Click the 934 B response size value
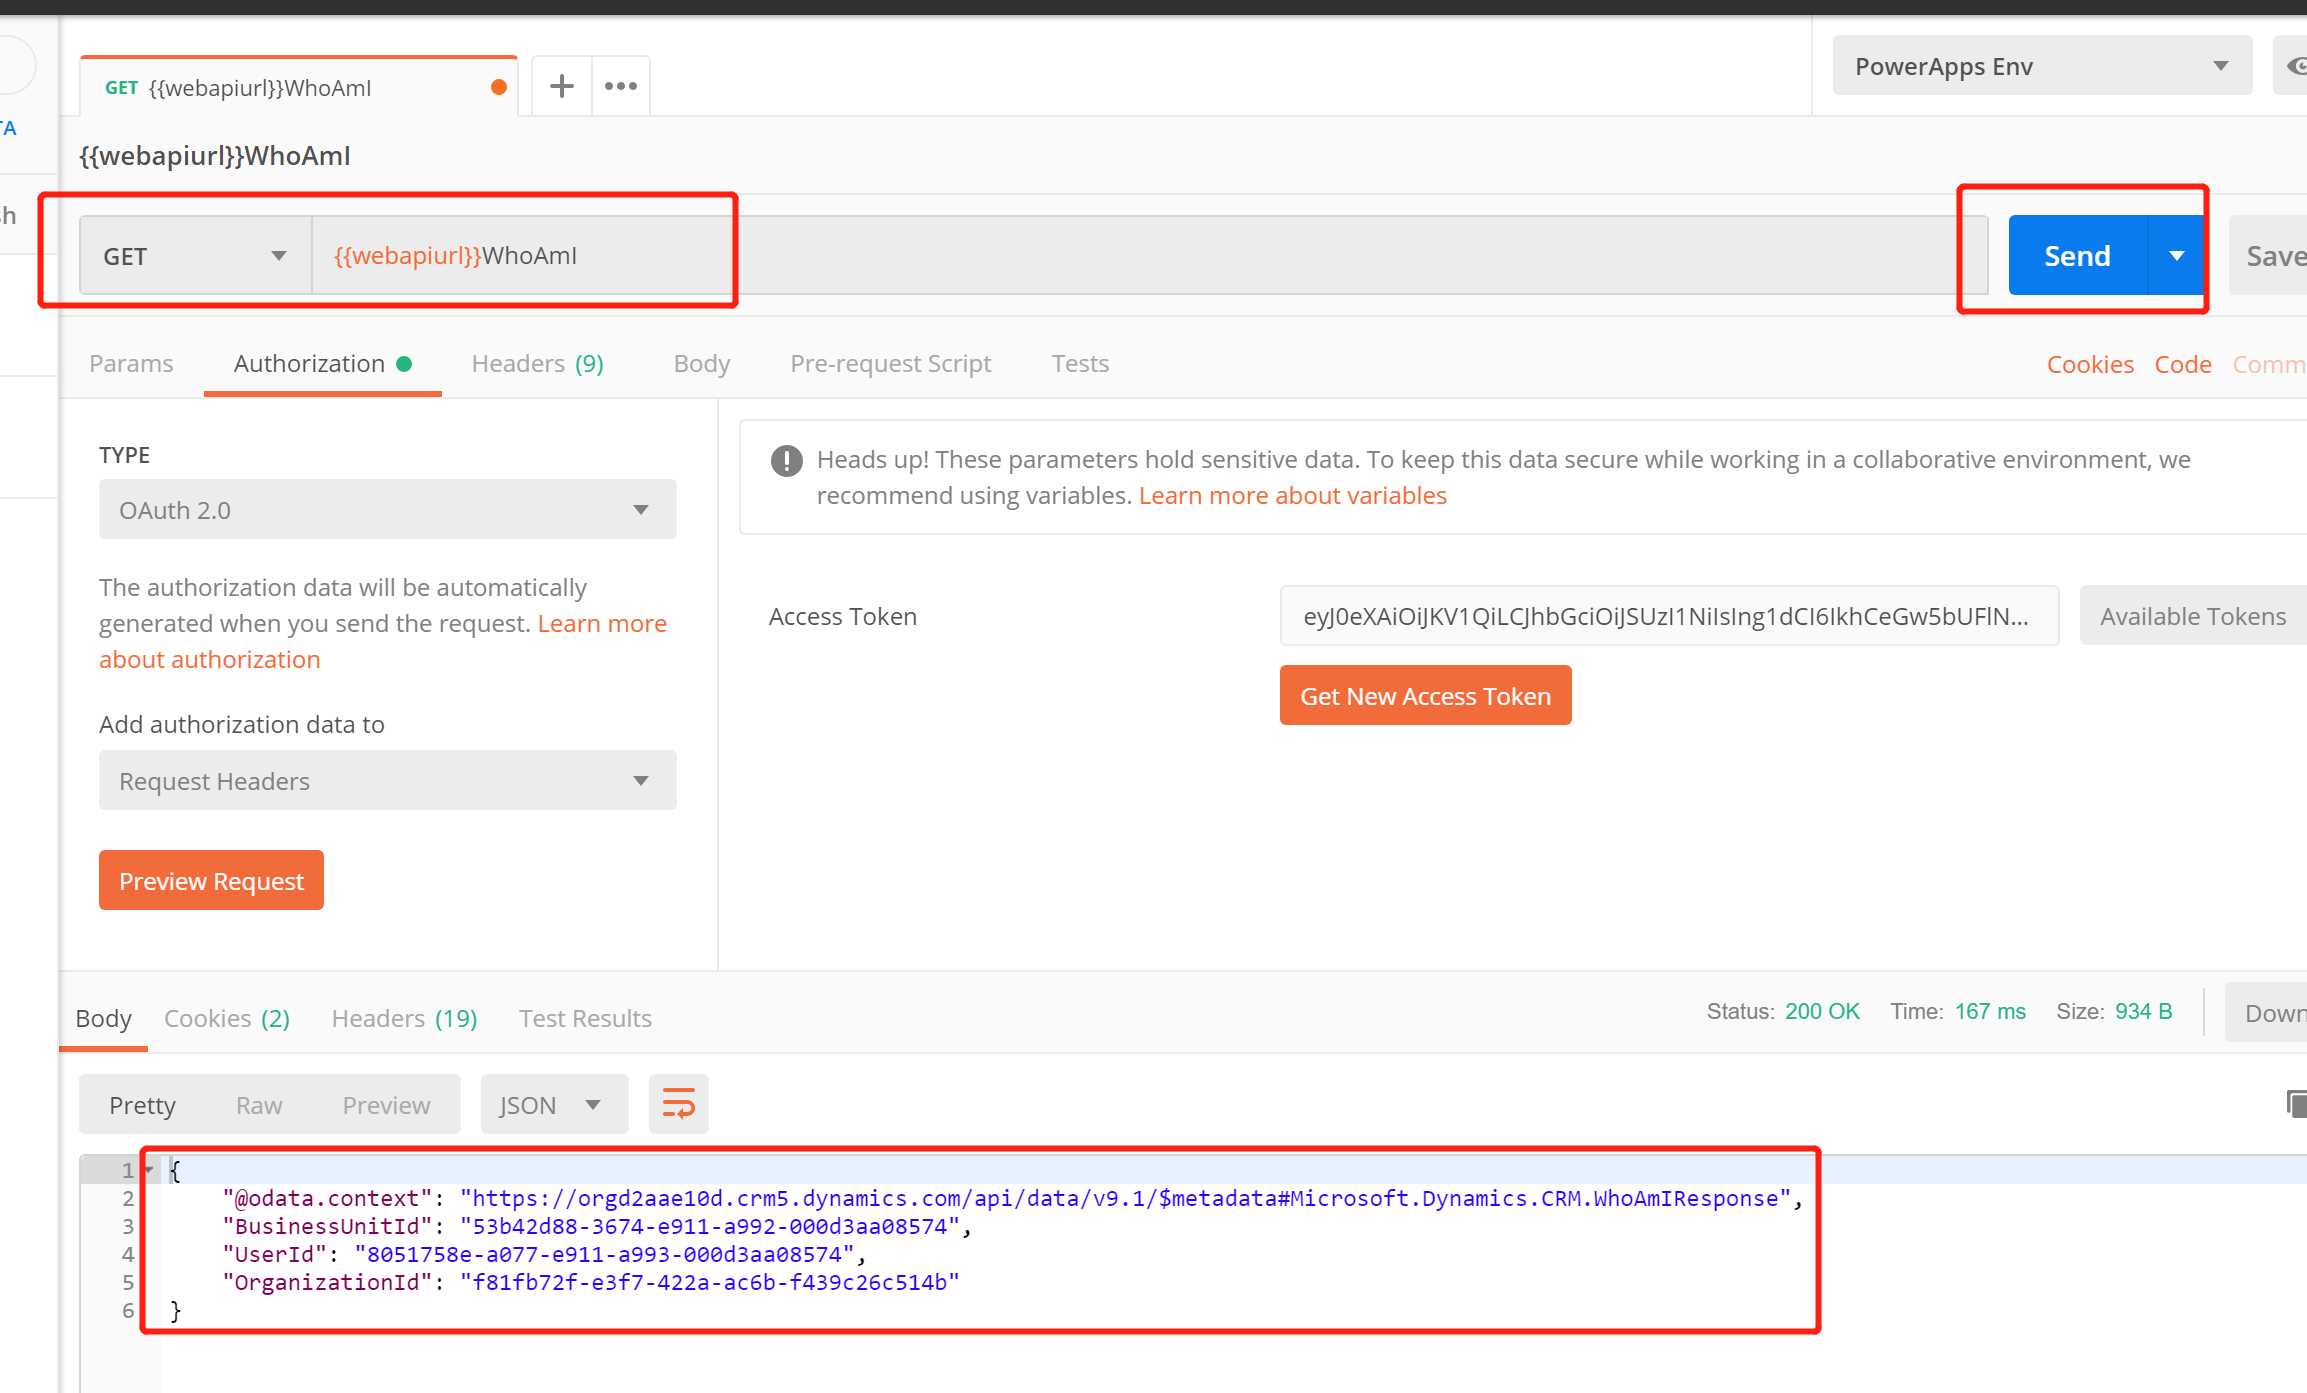2307x1393 pixels. [x=2143, y=1012]
